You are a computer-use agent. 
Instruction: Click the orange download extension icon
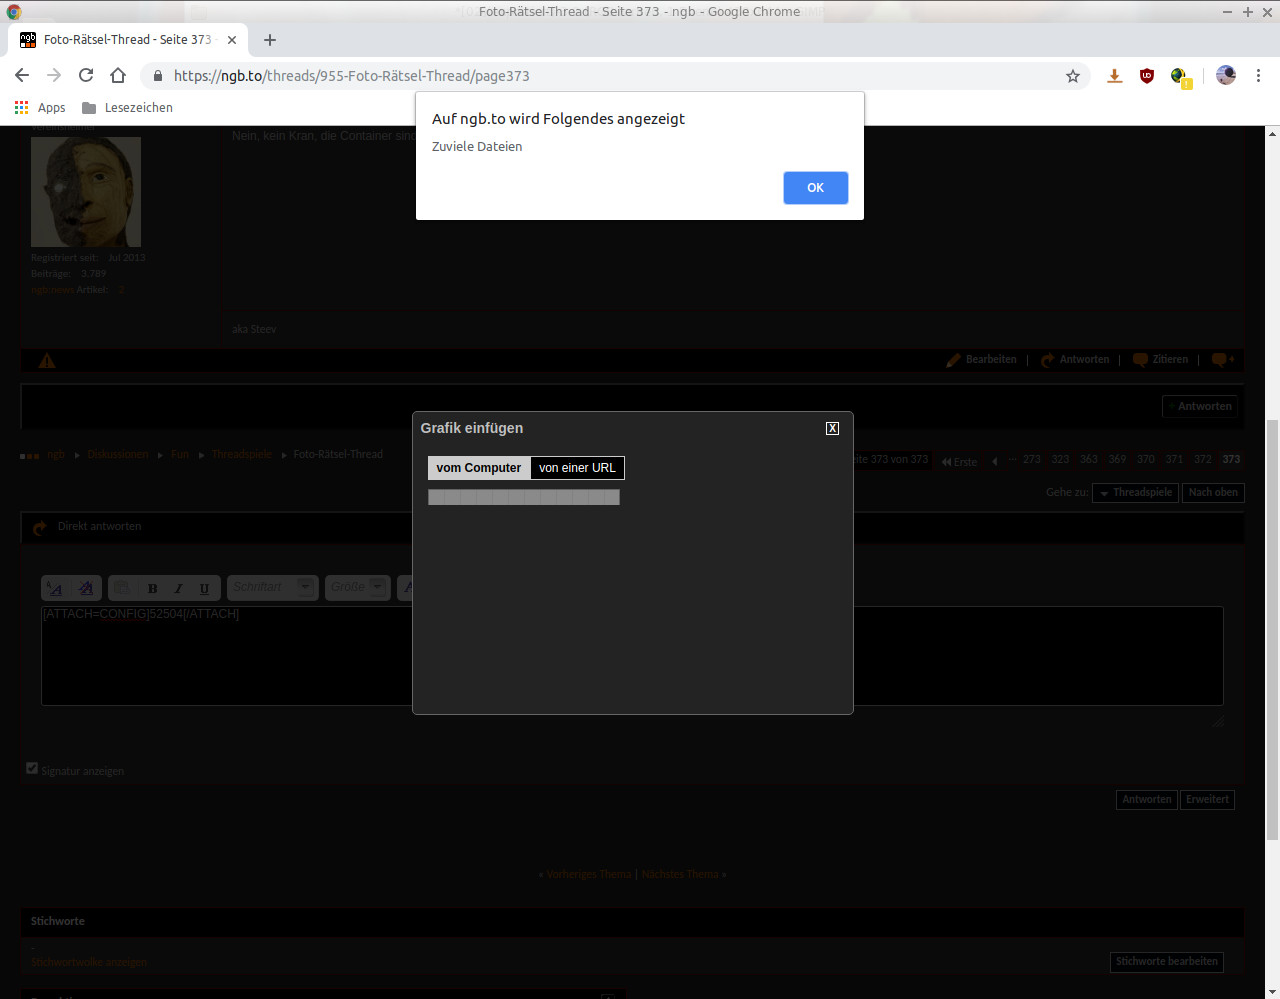(x=1114, y=76)
